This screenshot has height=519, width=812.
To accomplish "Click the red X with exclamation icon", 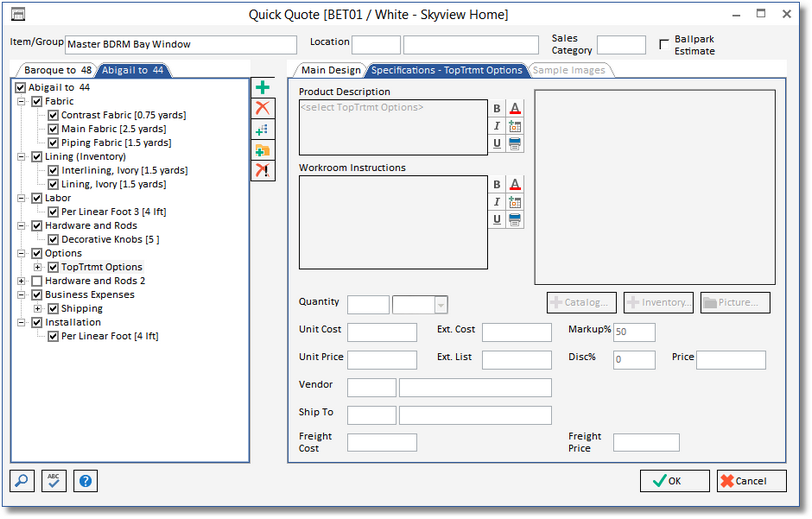I will 263,170.
